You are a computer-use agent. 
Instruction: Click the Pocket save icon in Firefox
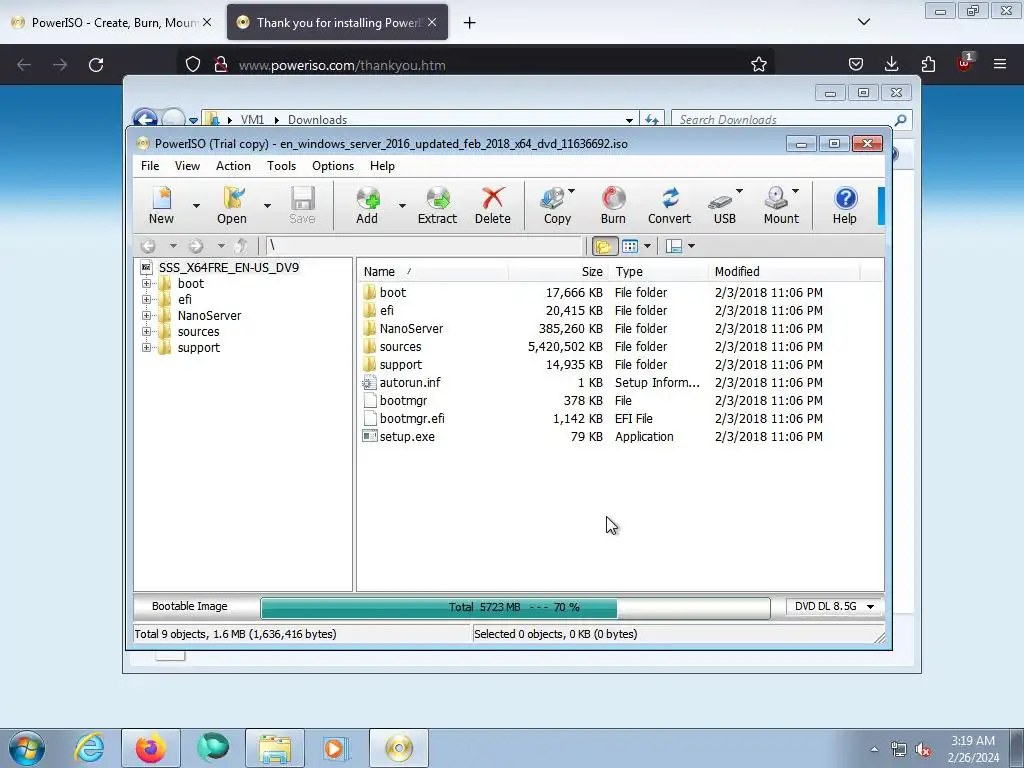pos(856,64)
